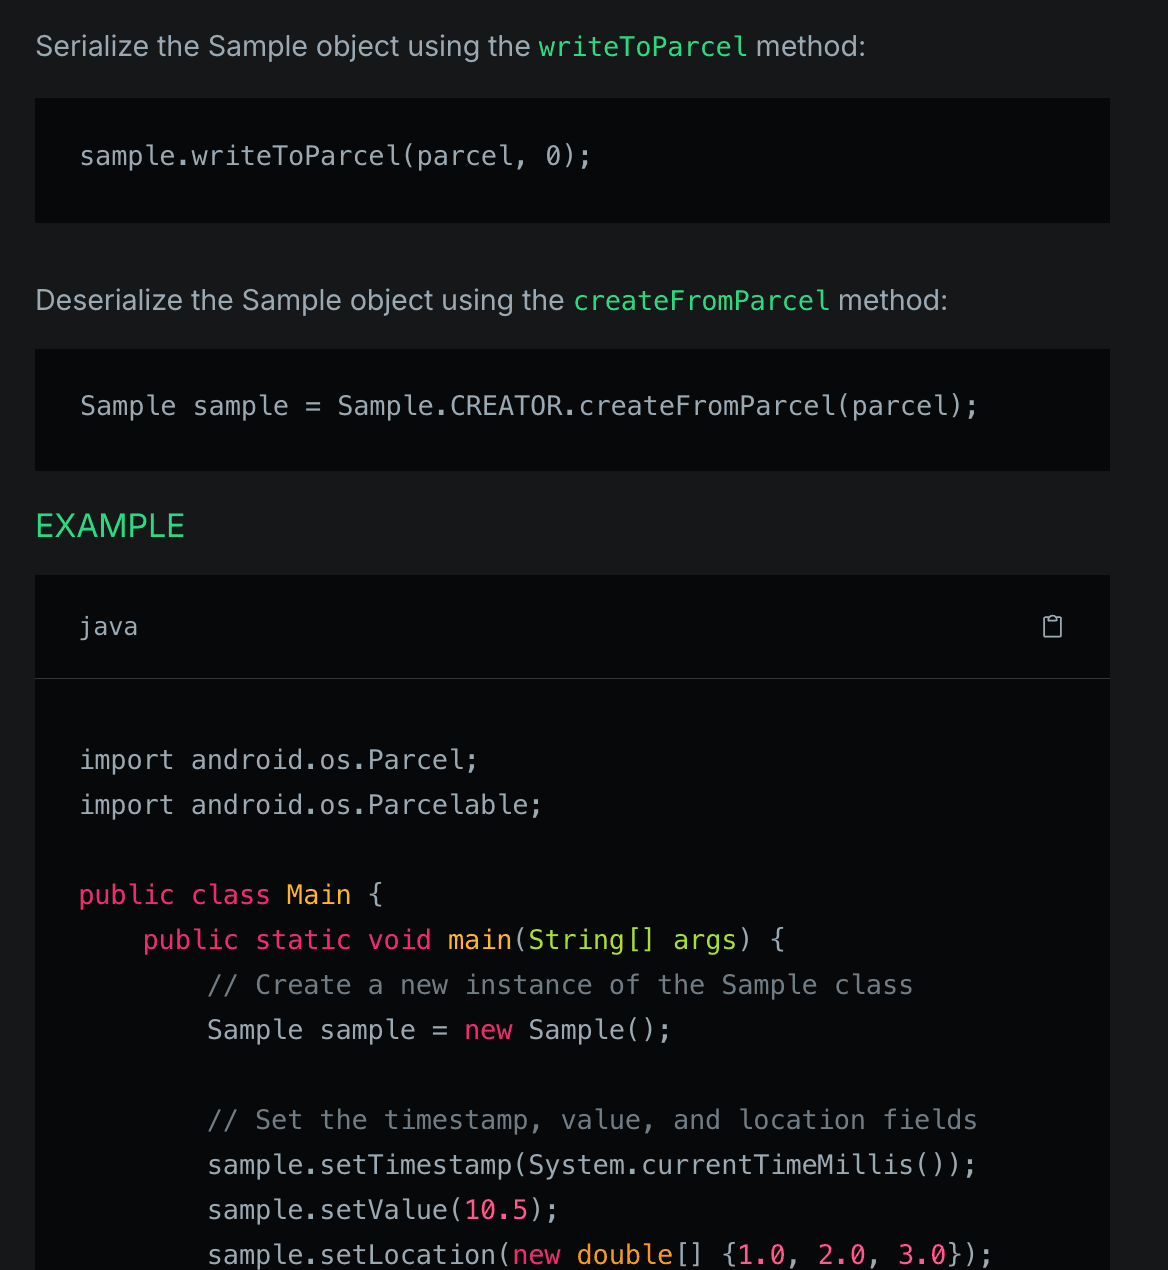Click the public static void main line
Viewport: 1168px width, 1270px height.
[464, 940]
